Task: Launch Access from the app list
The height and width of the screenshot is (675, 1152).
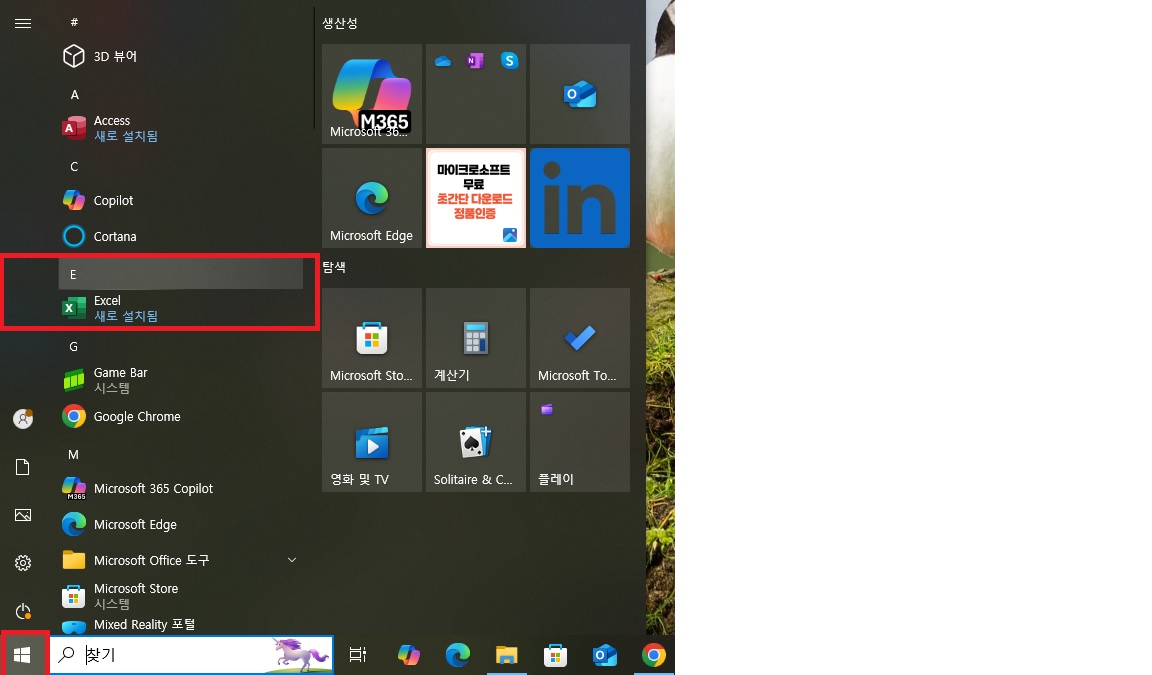Action: [181, 129]
